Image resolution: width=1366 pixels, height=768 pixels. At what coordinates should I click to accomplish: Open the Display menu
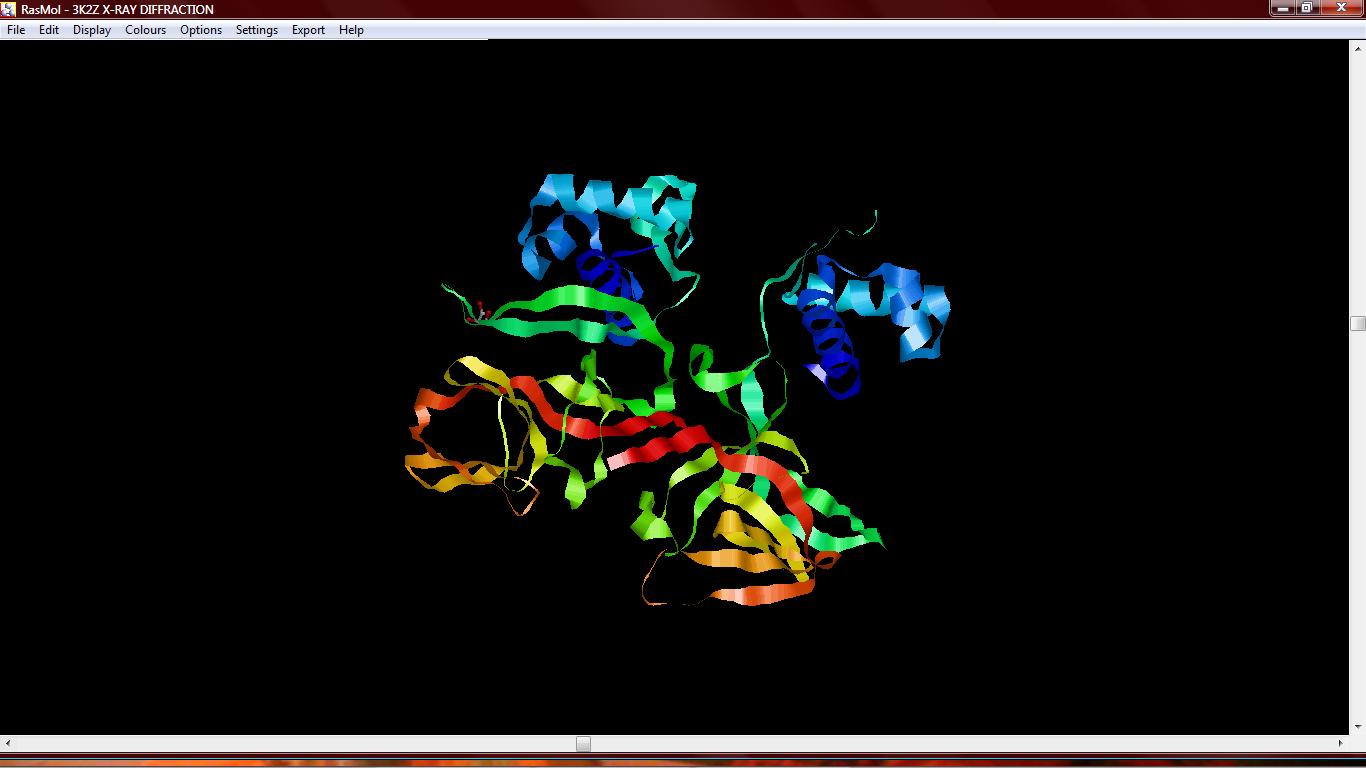91,30
